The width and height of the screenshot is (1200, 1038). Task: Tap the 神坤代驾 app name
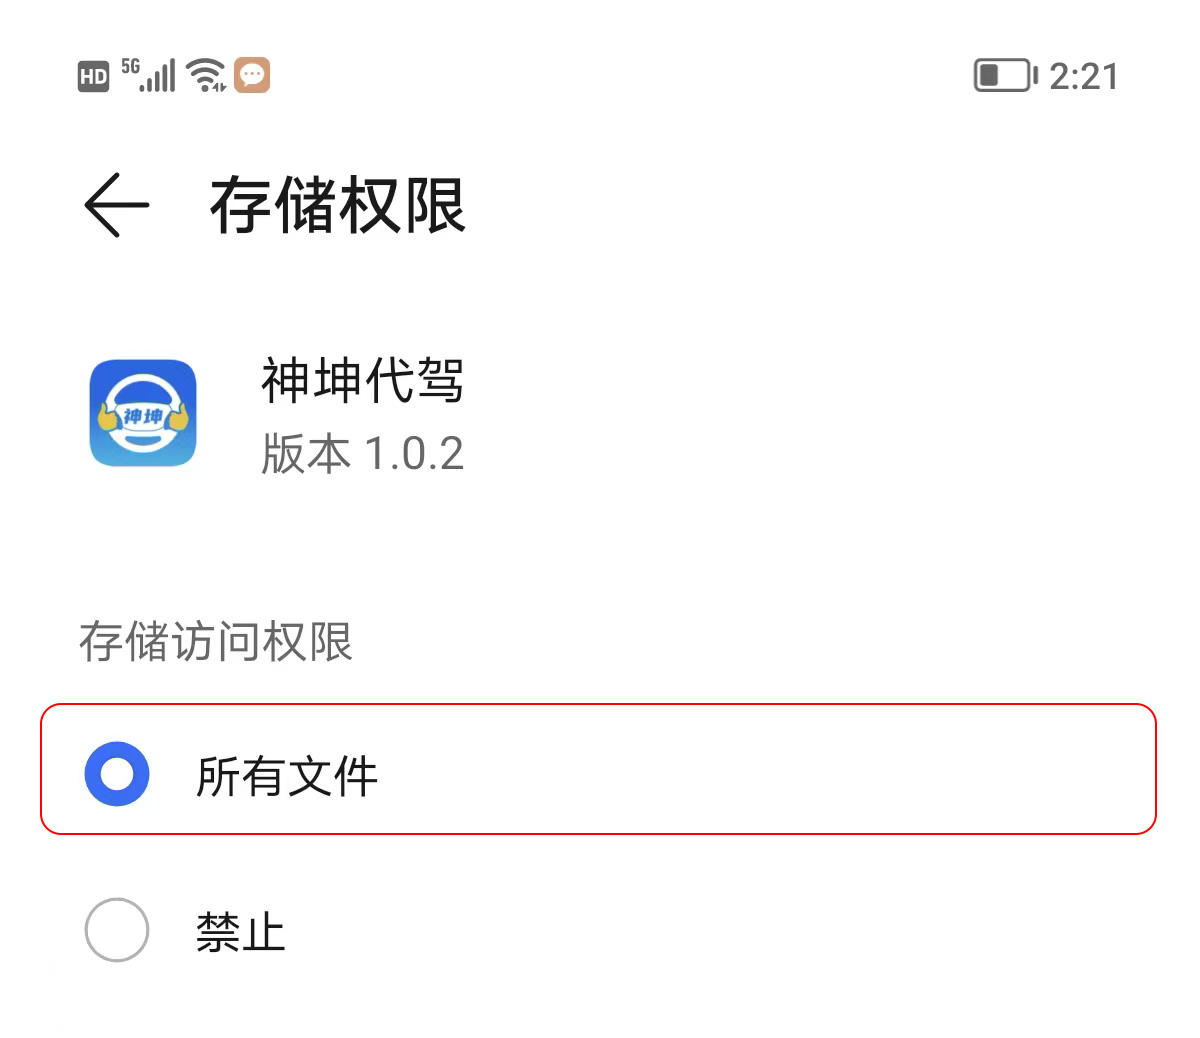tap(362, 381)
